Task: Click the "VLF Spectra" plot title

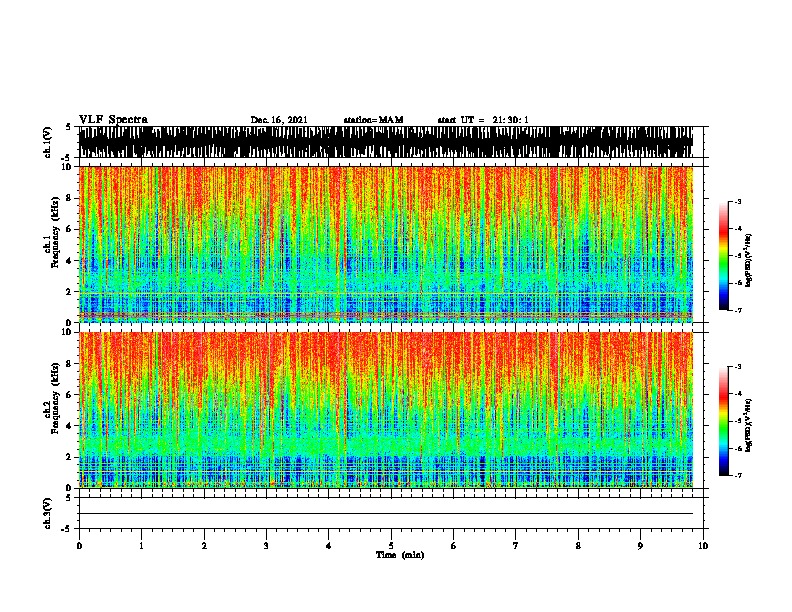Action: pos(113,120)
